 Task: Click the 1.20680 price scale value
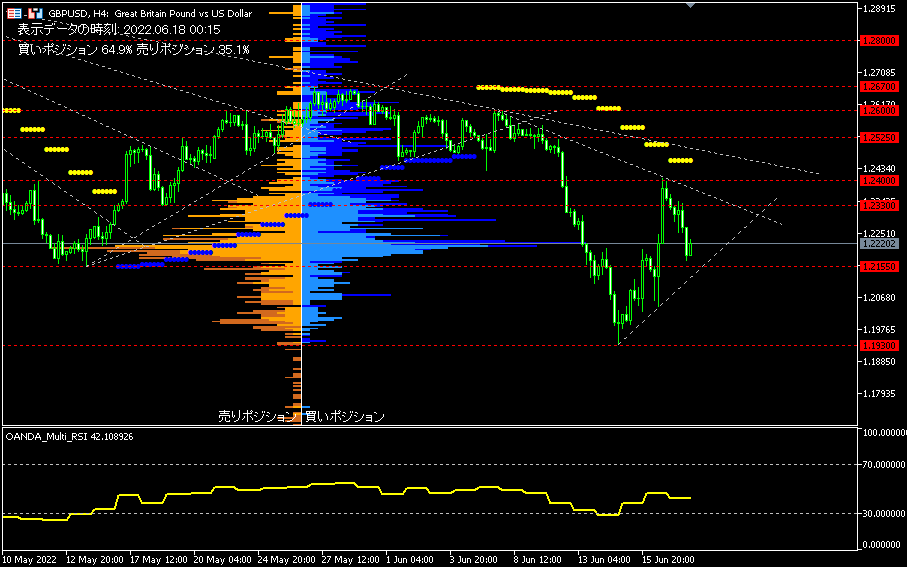coord(879,297)
